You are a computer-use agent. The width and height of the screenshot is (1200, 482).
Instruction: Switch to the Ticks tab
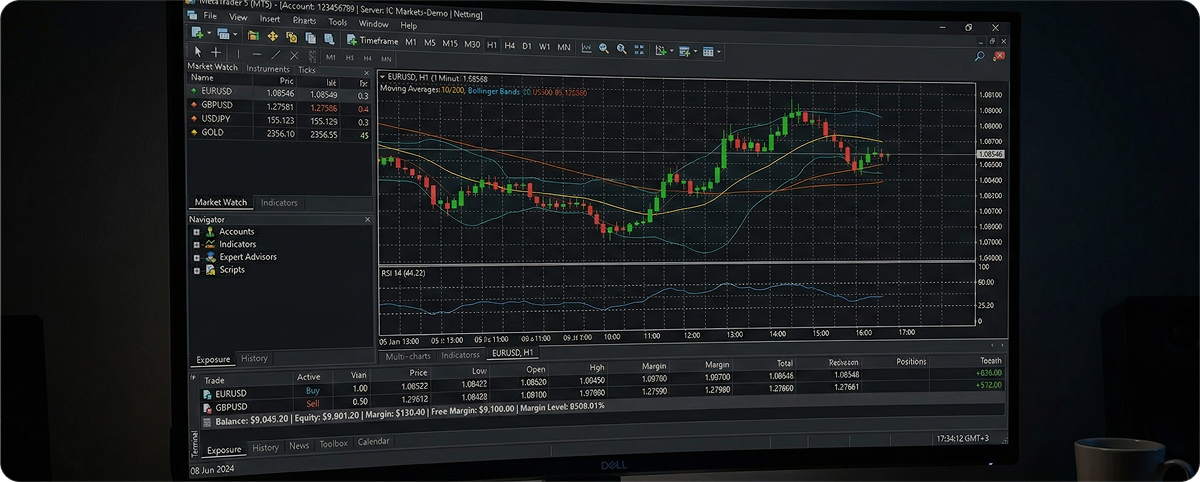click(x=306, y=70)
